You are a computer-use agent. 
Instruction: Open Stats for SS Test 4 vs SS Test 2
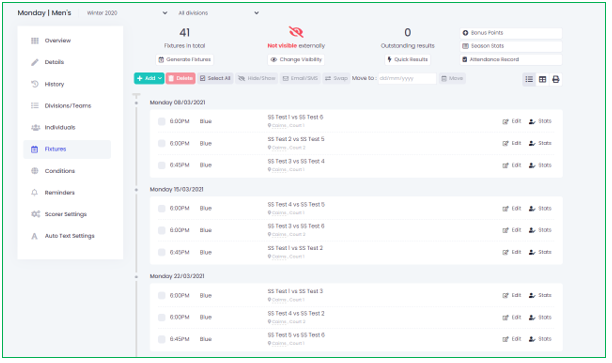pyautogui.click(x=540, y=317)
